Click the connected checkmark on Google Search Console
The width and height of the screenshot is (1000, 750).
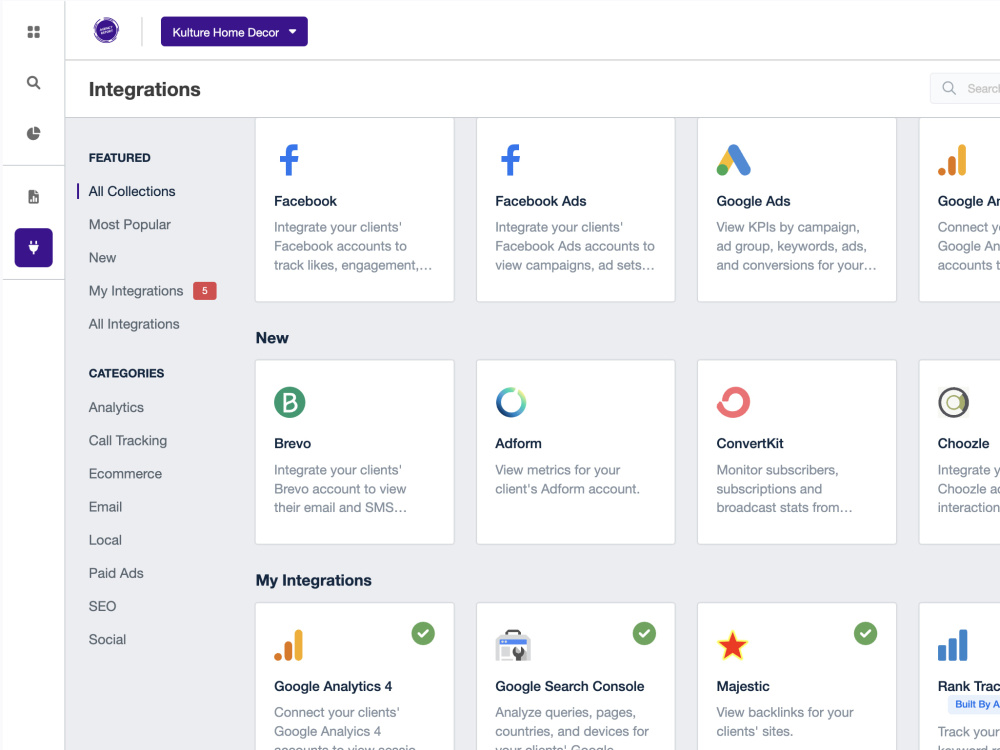(644, 633)
